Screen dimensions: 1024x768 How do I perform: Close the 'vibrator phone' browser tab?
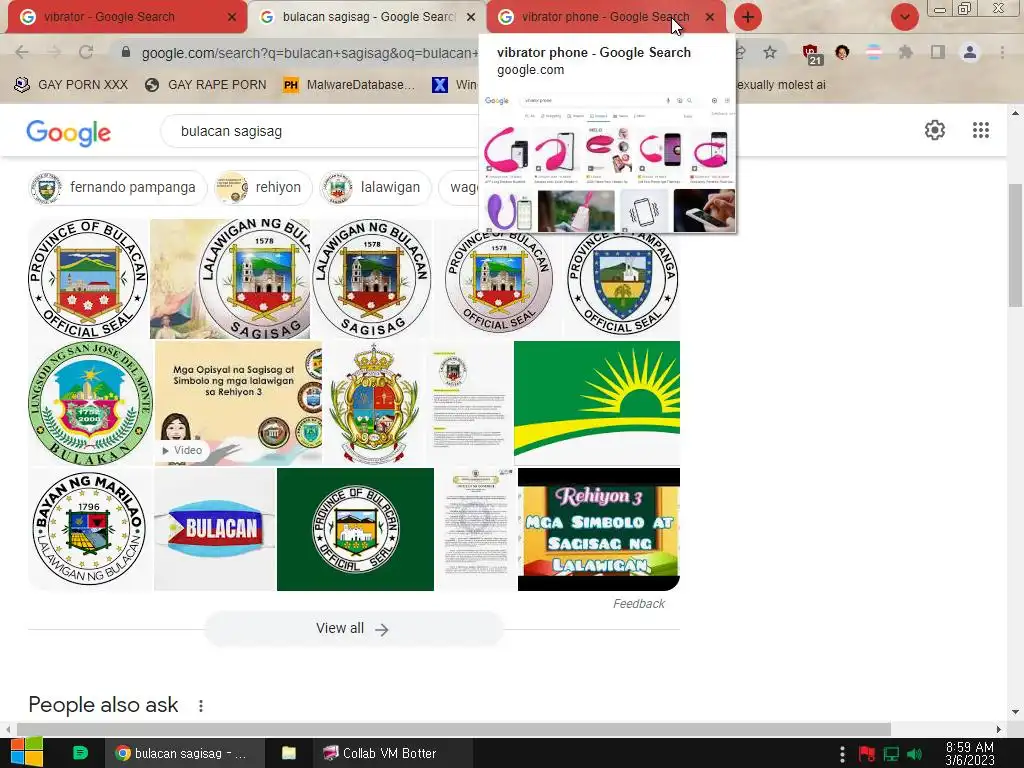coord(710,17)
